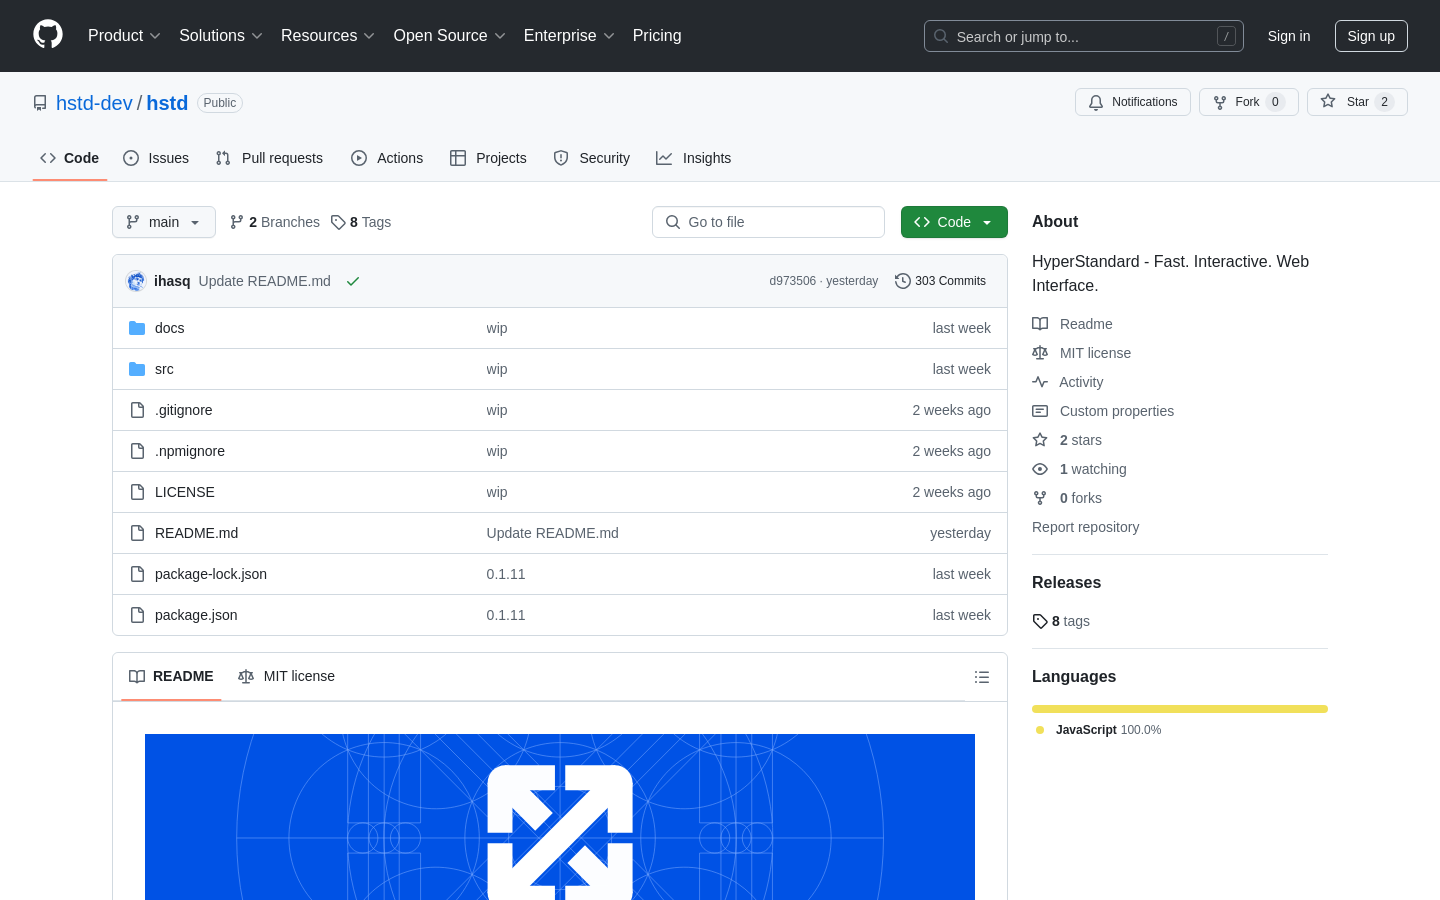1440x900 pixels.
Task: Expand the Solutions menu
Action: coord(221,36)
